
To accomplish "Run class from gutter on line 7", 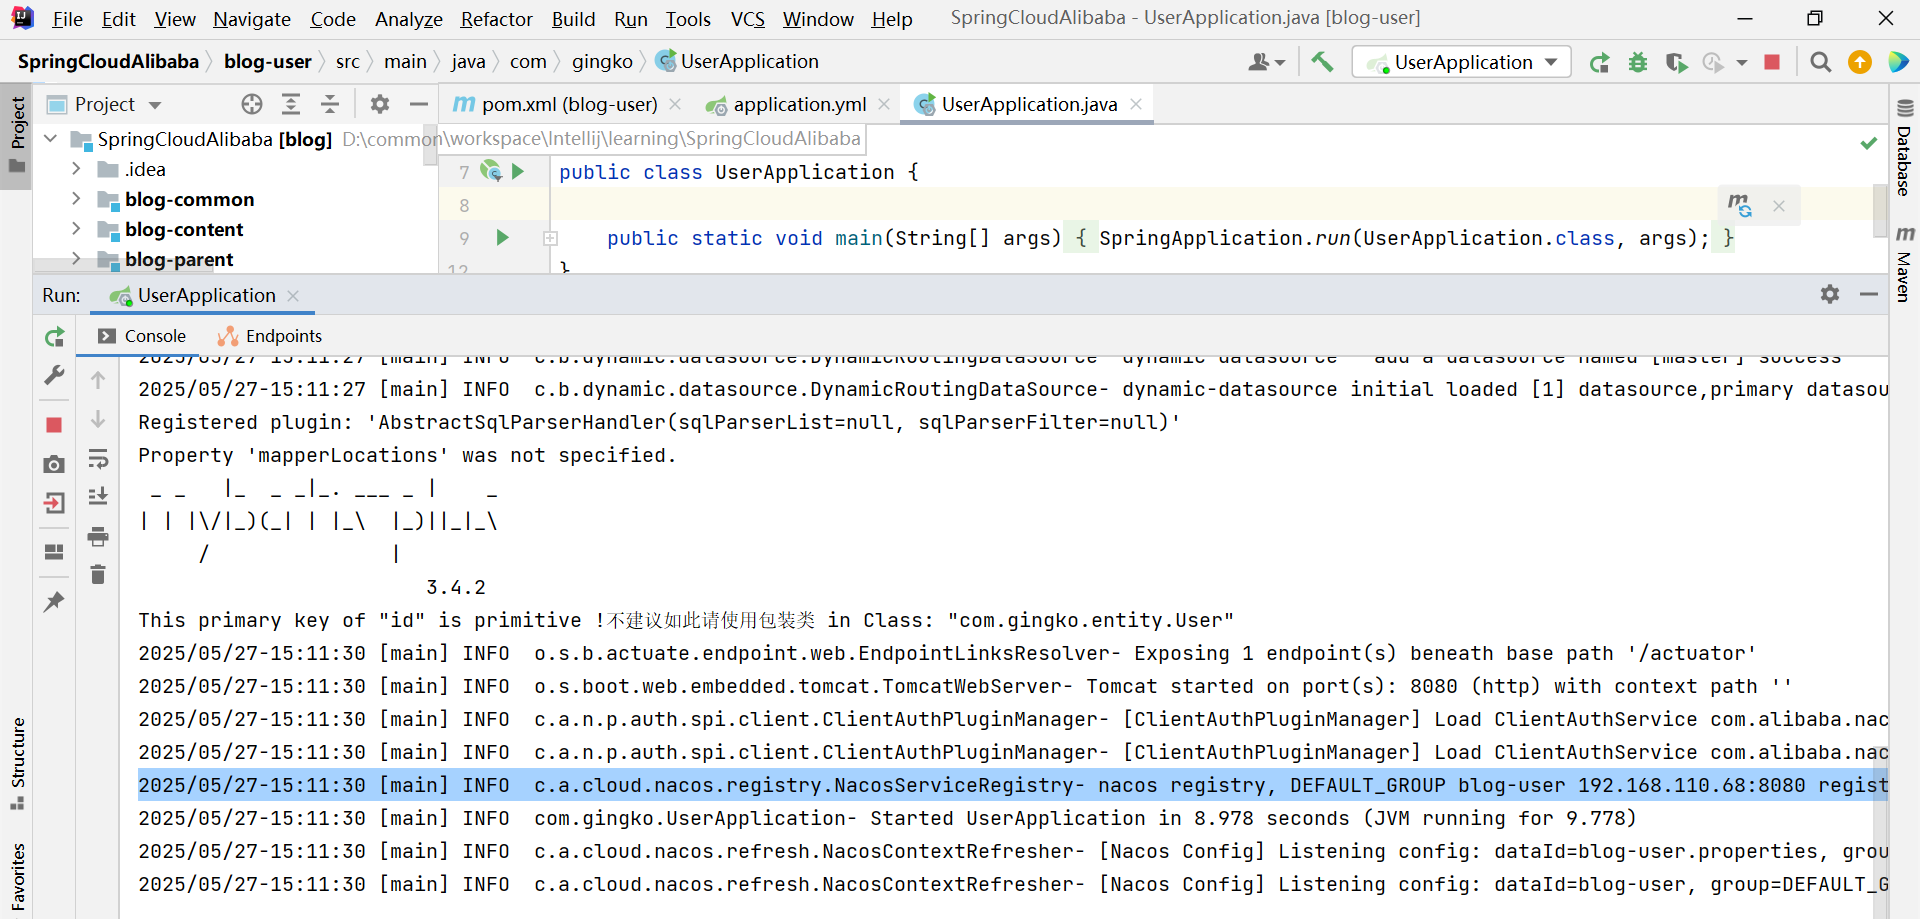I will 518,171.
